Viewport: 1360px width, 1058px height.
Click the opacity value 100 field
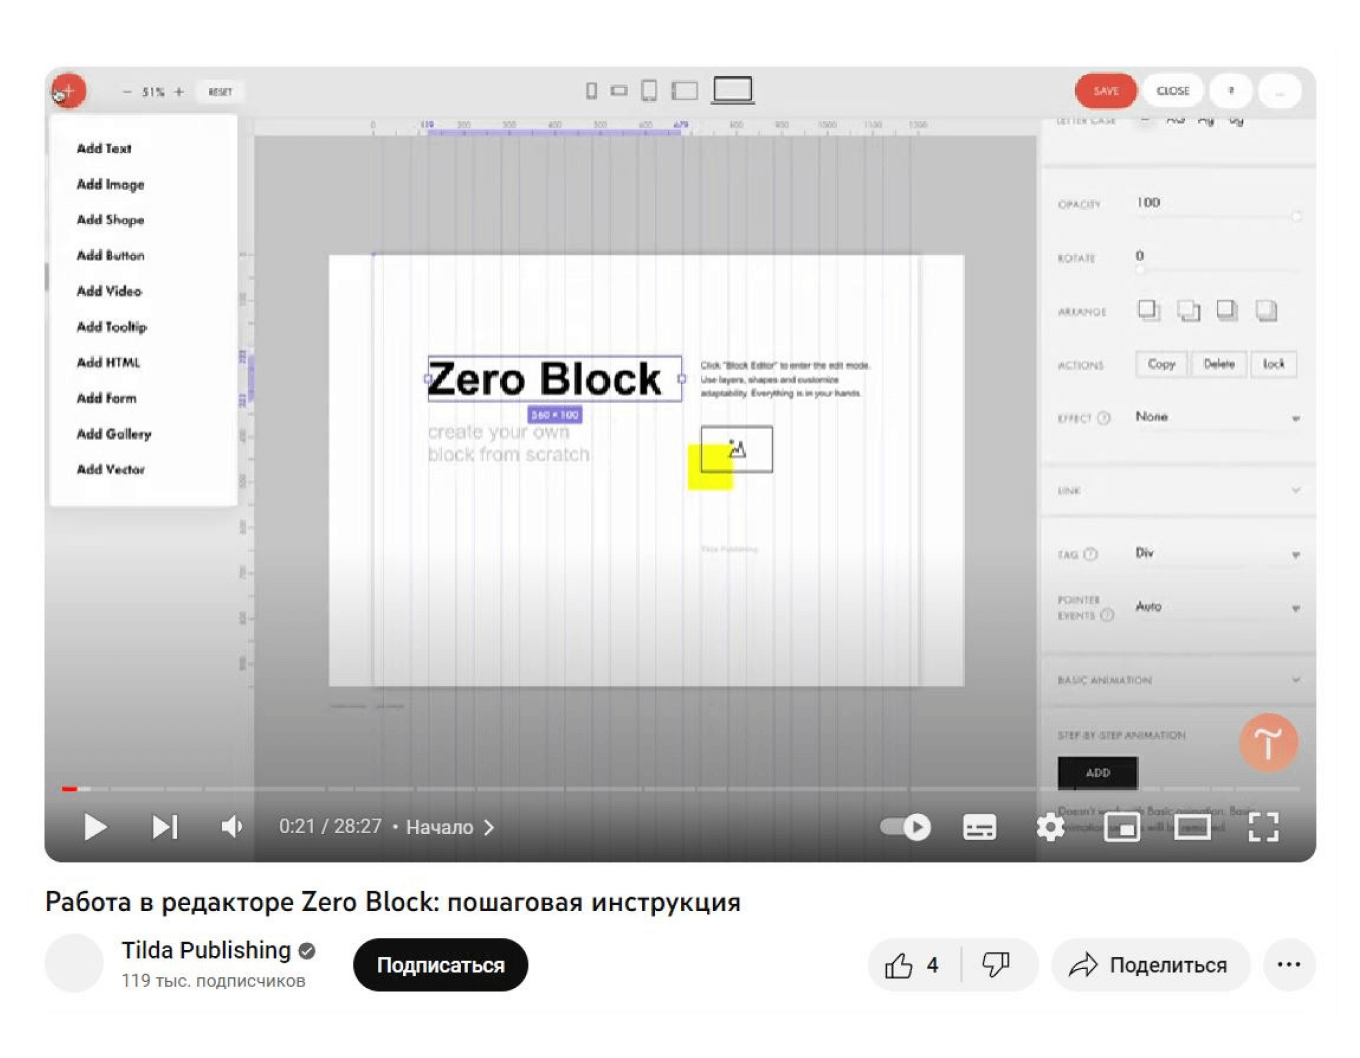(1148, 202)
